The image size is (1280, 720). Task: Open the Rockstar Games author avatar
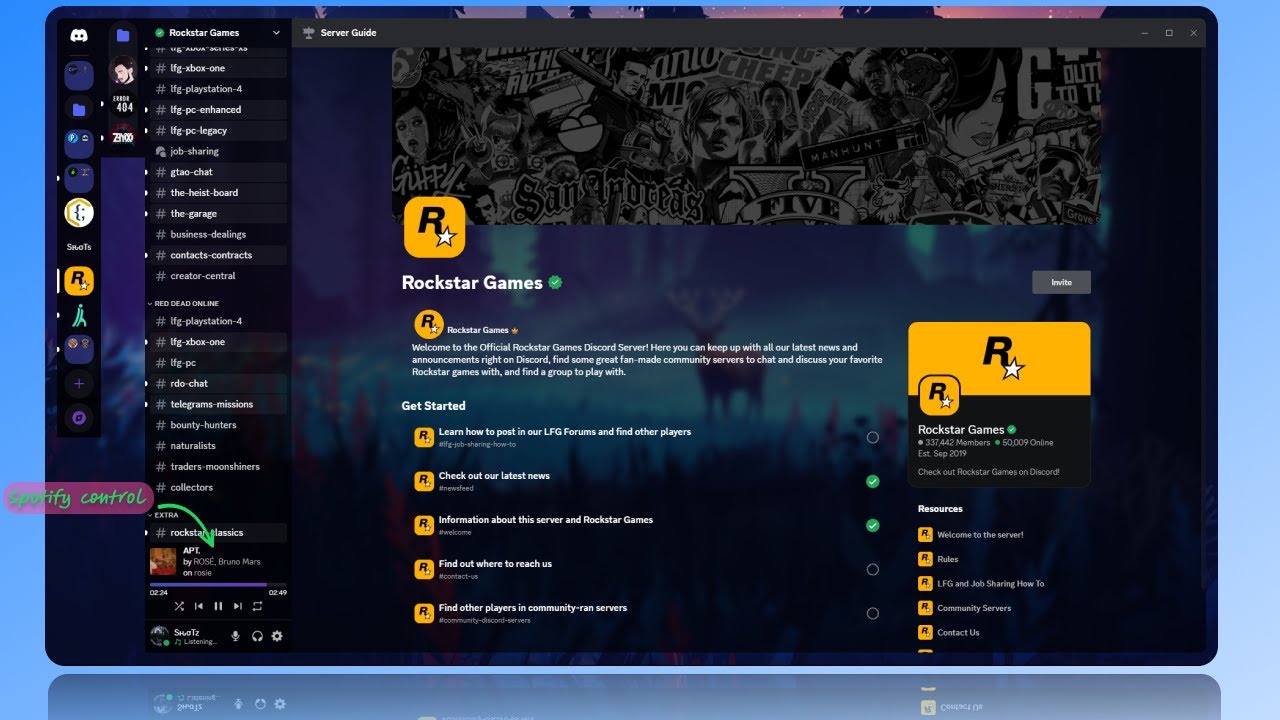coord(429,325)
